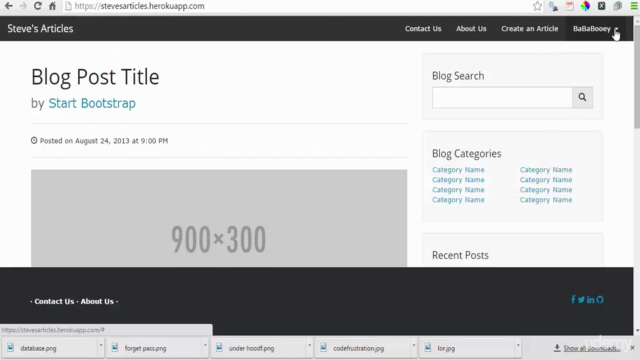Click the Blog Categories heading
The image size is (640, 360).
(x=467, y=153)
